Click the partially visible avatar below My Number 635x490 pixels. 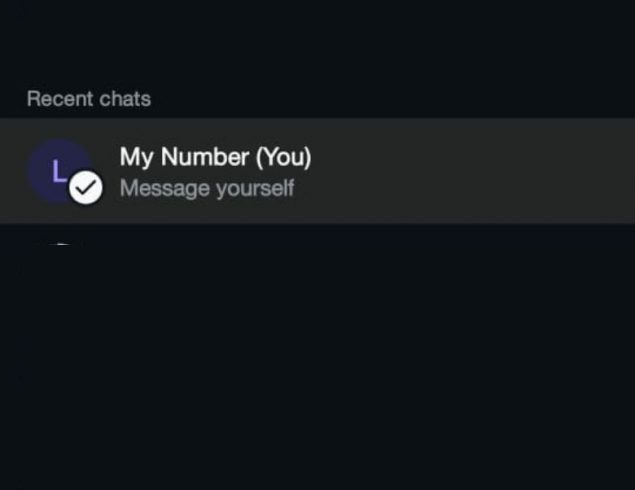[x=61, y=245]
